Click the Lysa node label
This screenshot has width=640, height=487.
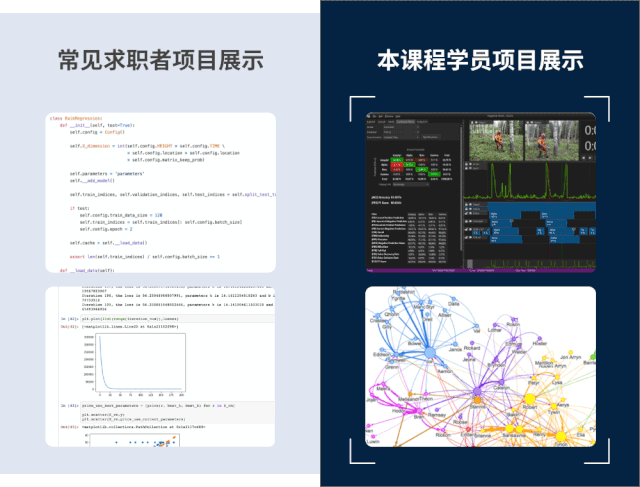pos(557,383)
